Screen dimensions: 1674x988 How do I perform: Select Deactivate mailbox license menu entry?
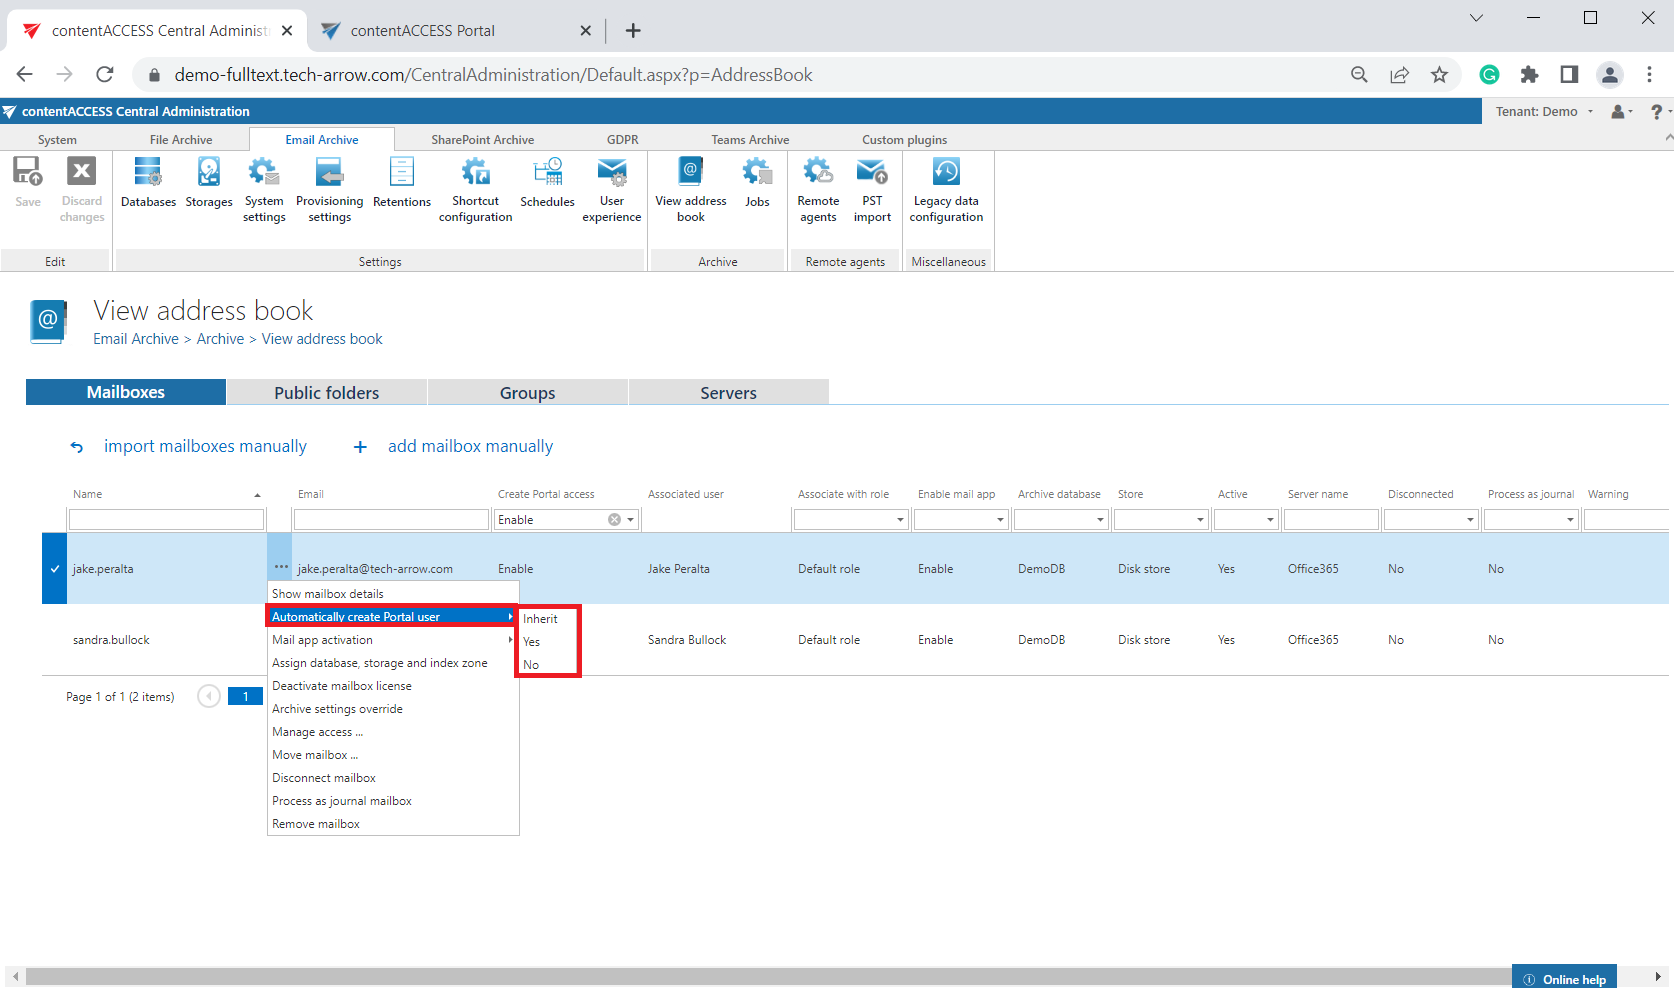pyautogui.click(x=342, y=686)
